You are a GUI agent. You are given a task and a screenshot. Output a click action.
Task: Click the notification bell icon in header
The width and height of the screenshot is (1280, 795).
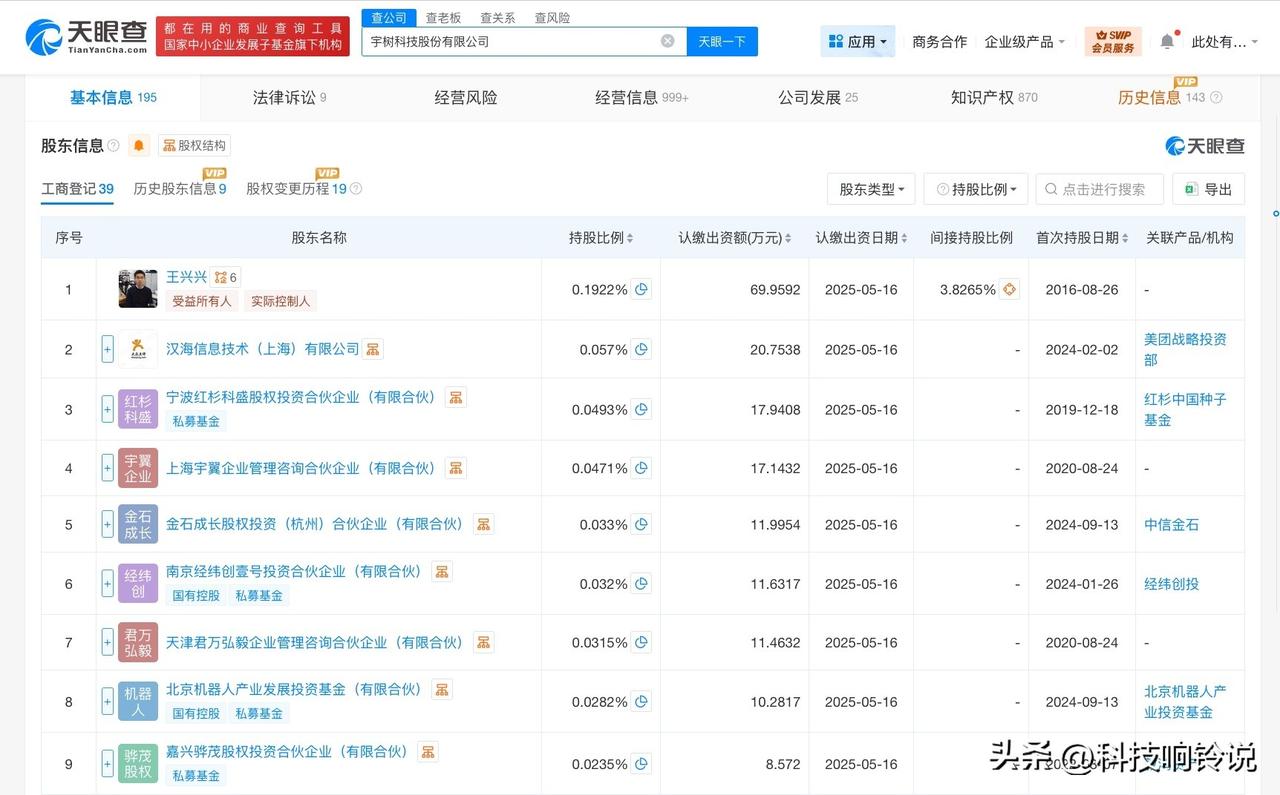[x=1167, y=42]
